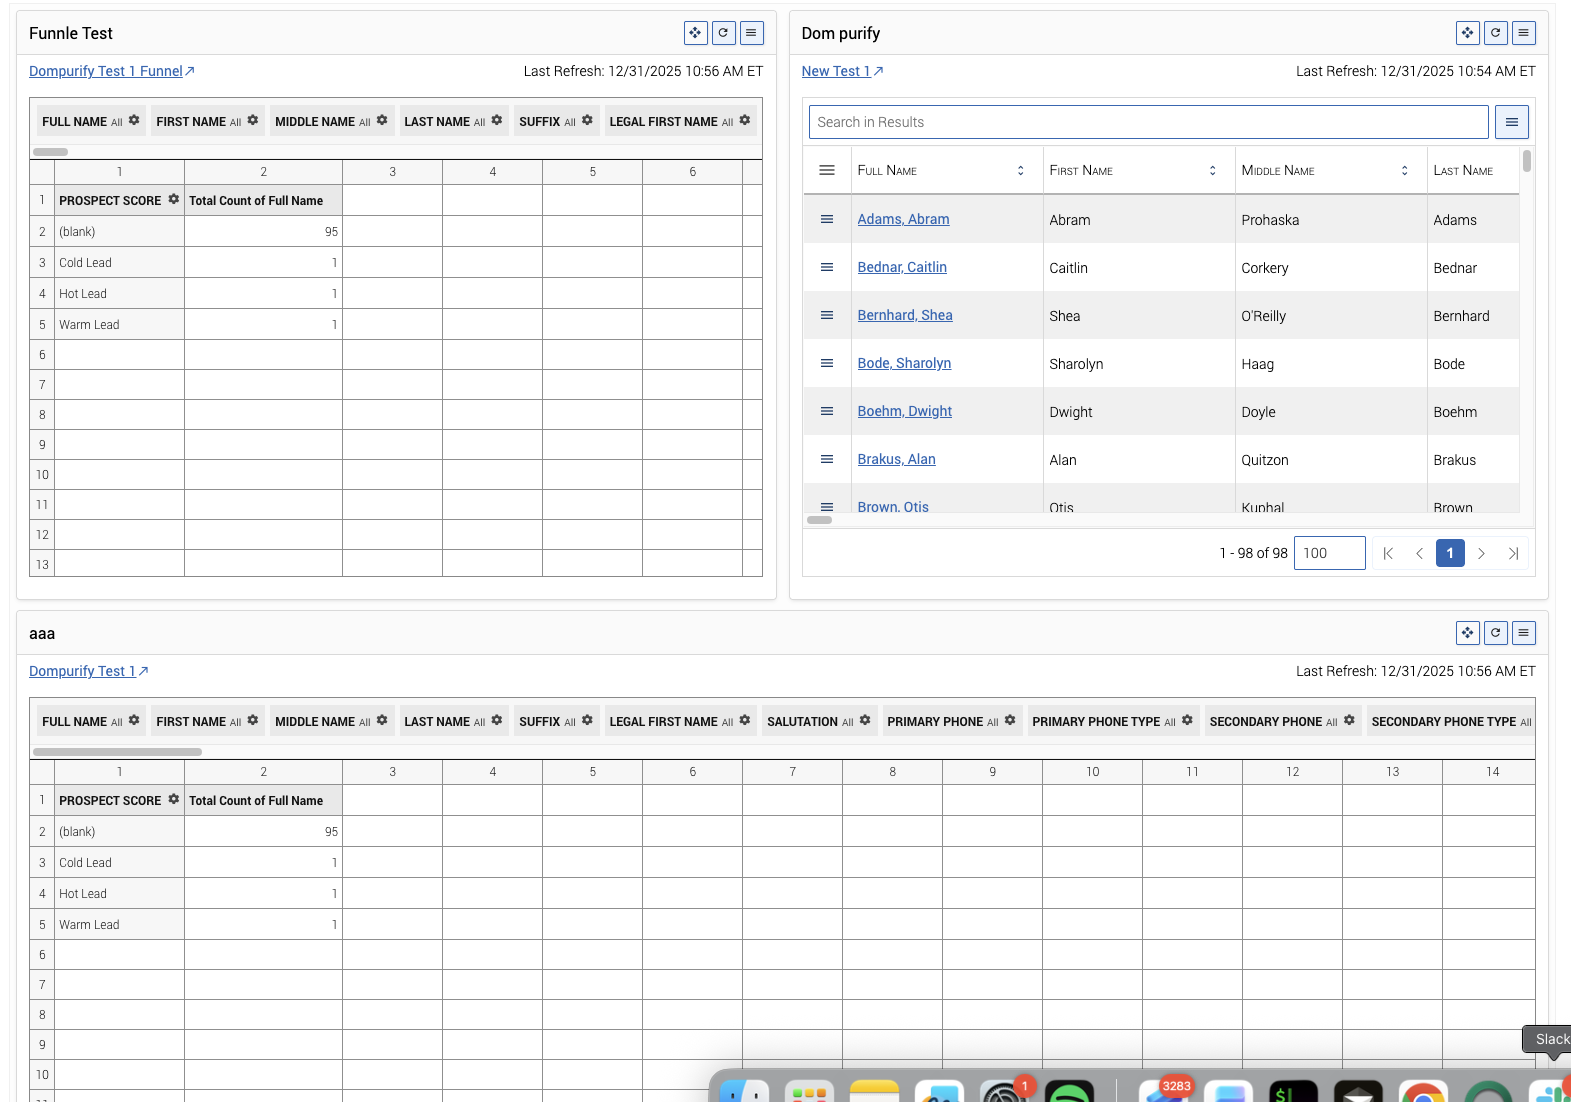Select page 1 in pagination
The width and height of the screenshot is (1571, 1102).
(1449, 553)
